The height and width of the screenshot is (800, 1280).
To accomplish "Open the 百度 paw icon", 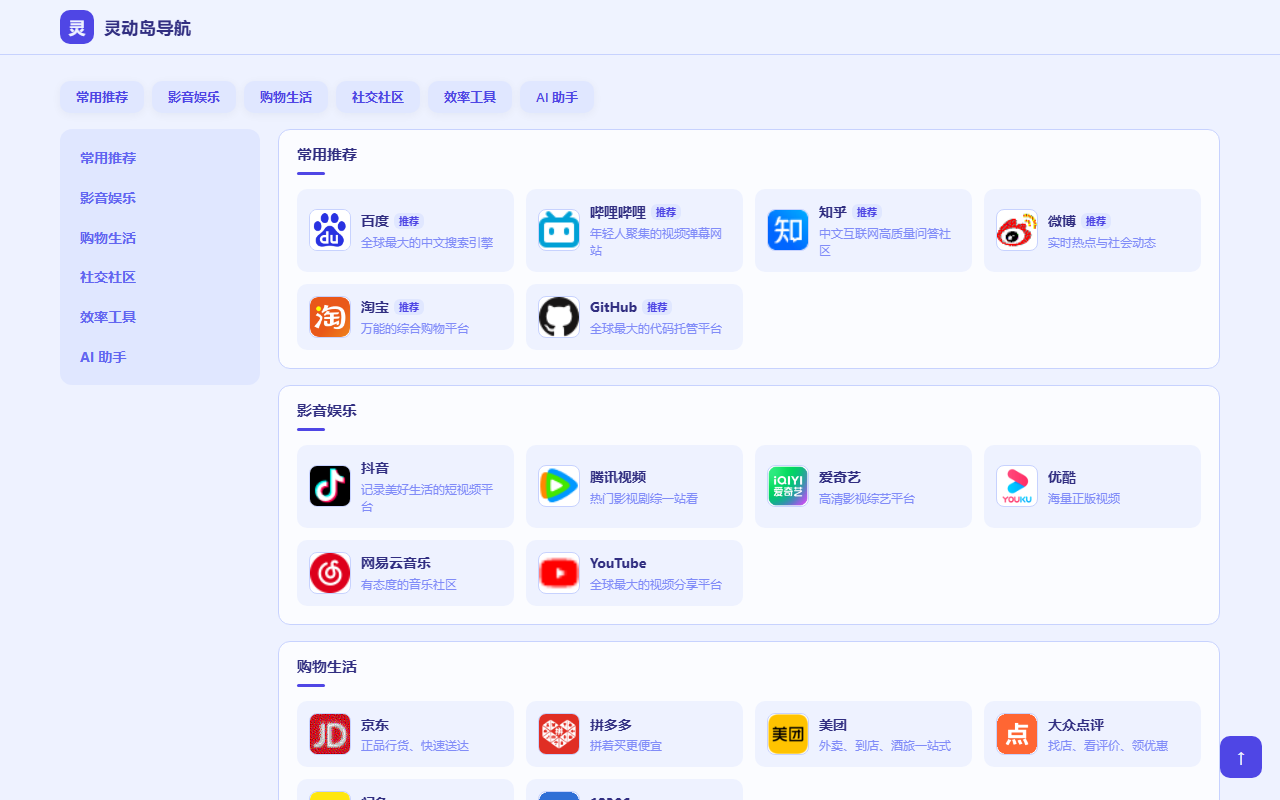I will 330,230.
